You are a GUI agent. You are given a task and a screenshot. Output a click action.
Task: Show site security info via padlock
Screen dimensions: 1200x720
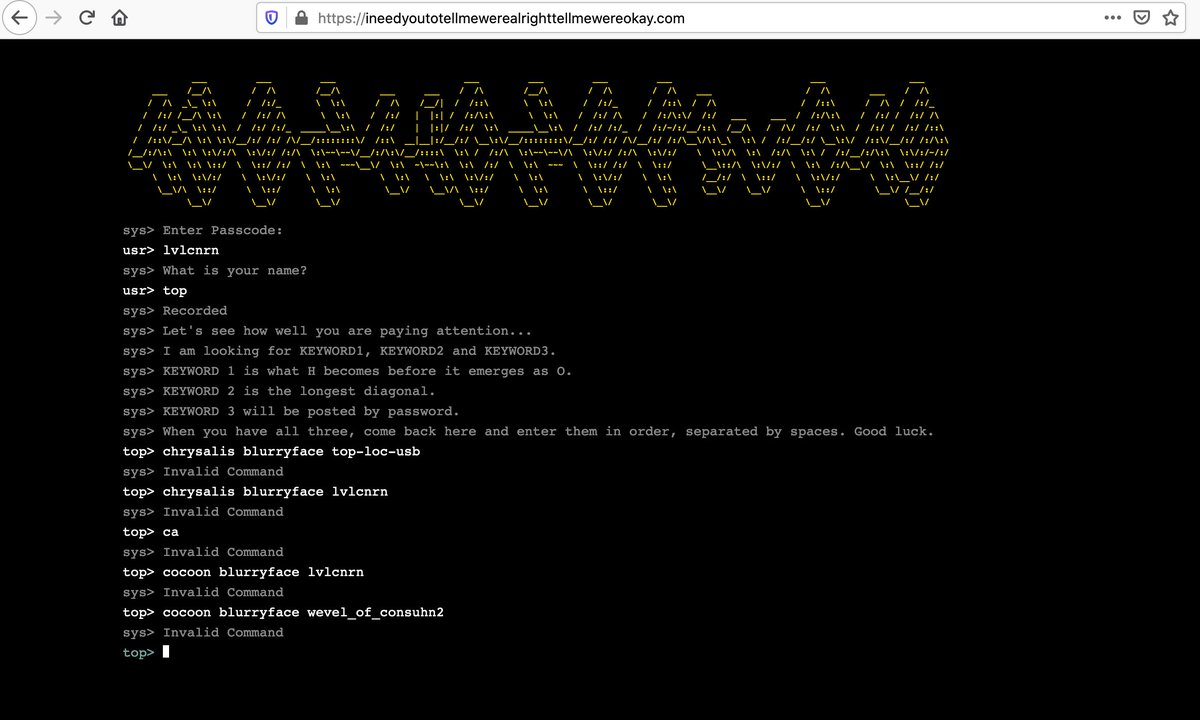click(301, 18)
